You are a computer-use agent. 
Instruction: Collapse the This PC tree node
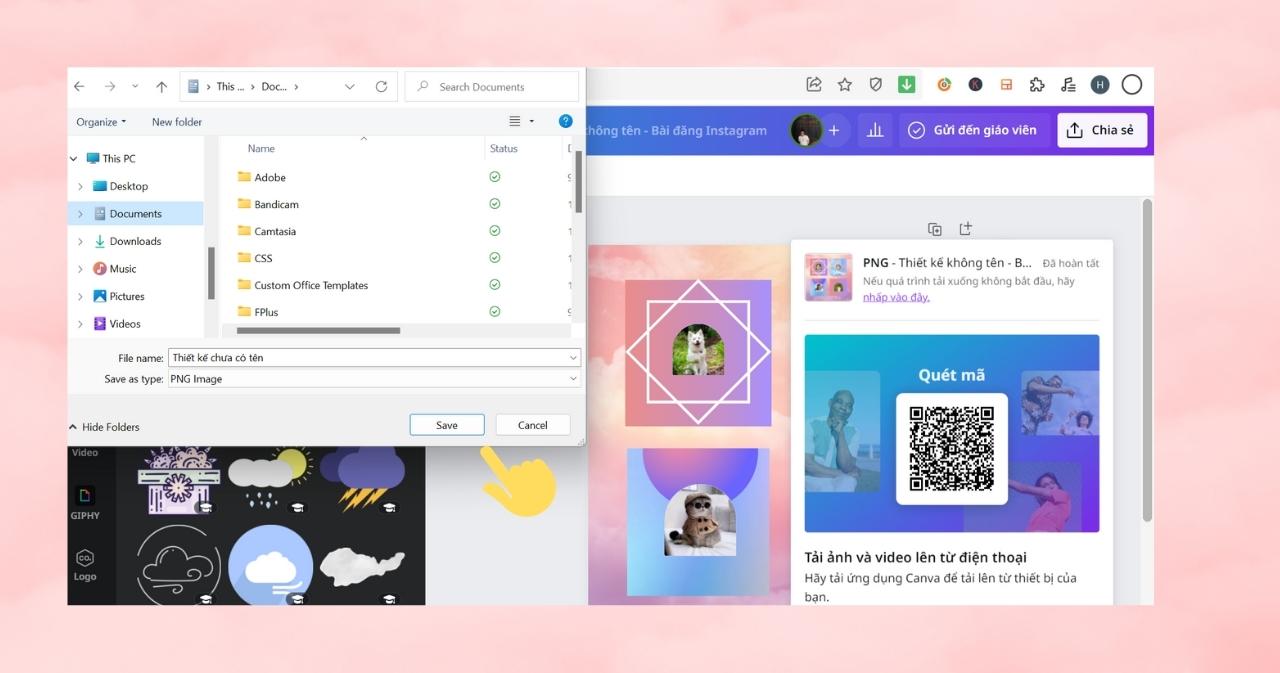click(74, 159)
